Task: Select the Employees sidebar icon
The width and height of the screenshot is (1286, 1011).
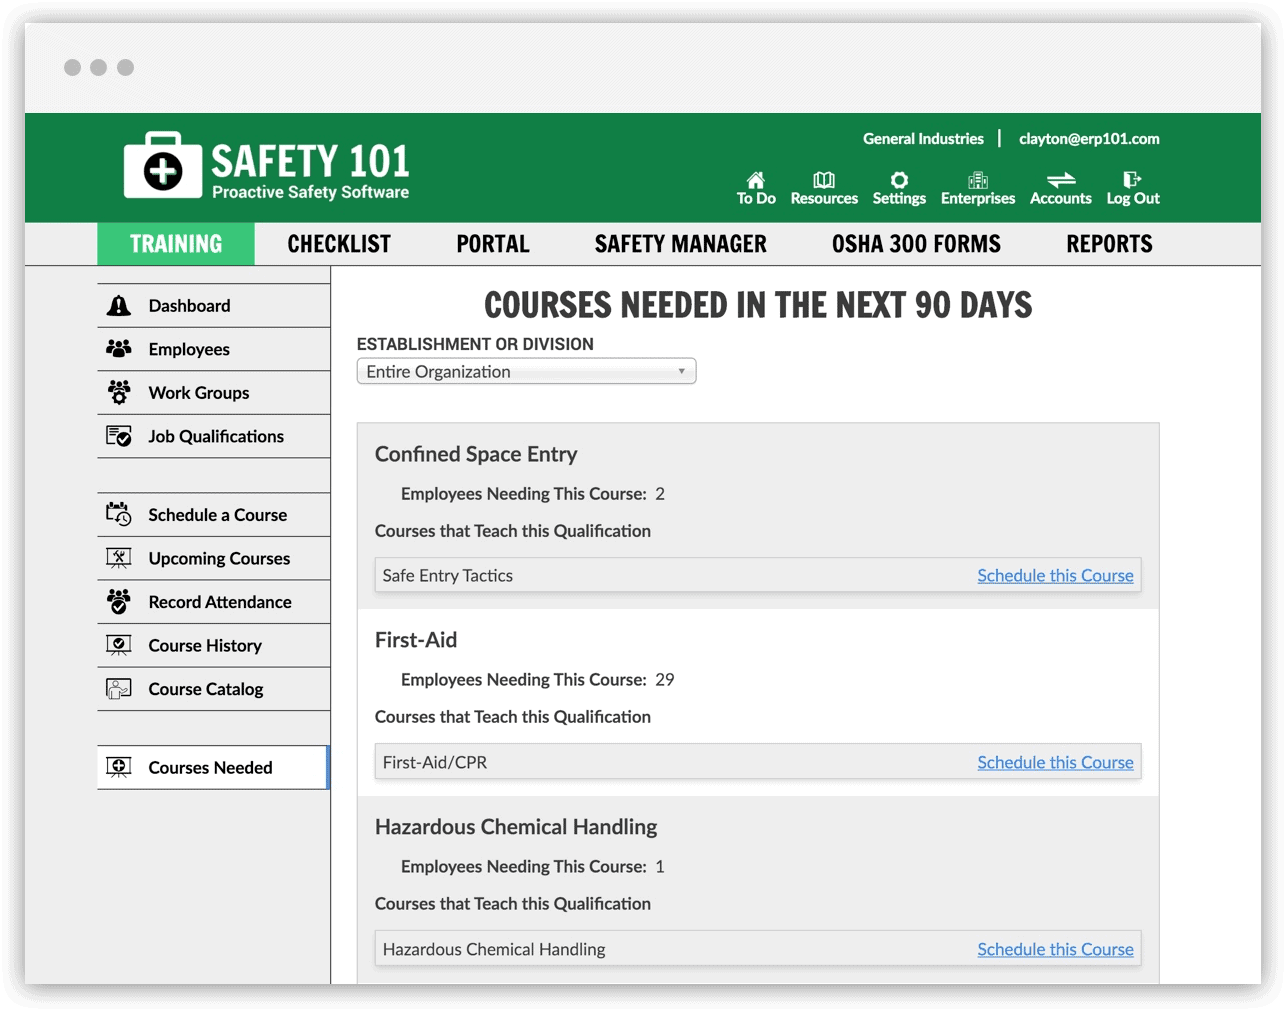Action: [119, 349]
